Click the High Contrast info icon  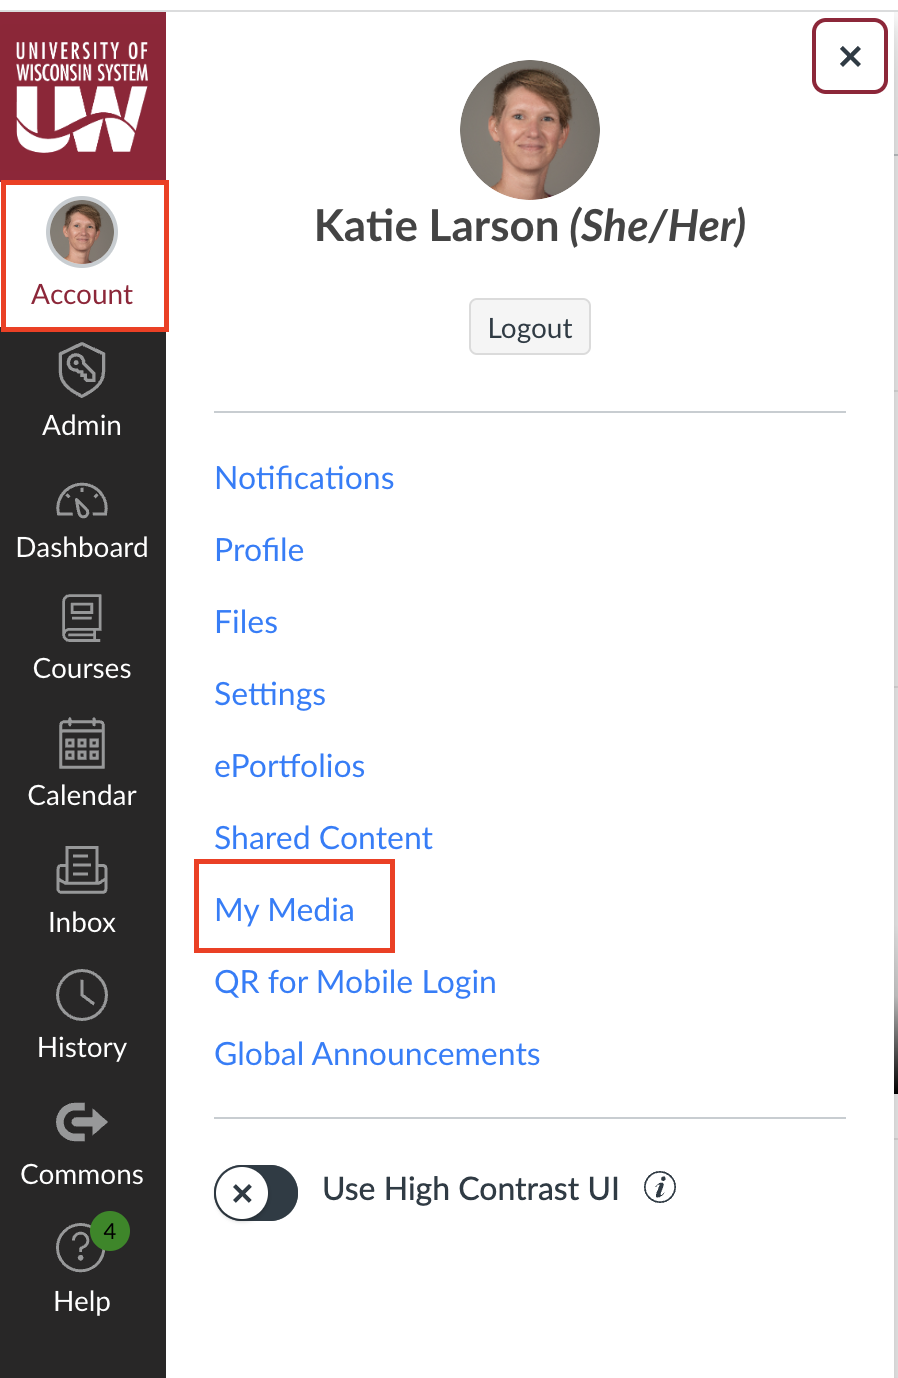pyautogui.click(x=660, y=1188)
